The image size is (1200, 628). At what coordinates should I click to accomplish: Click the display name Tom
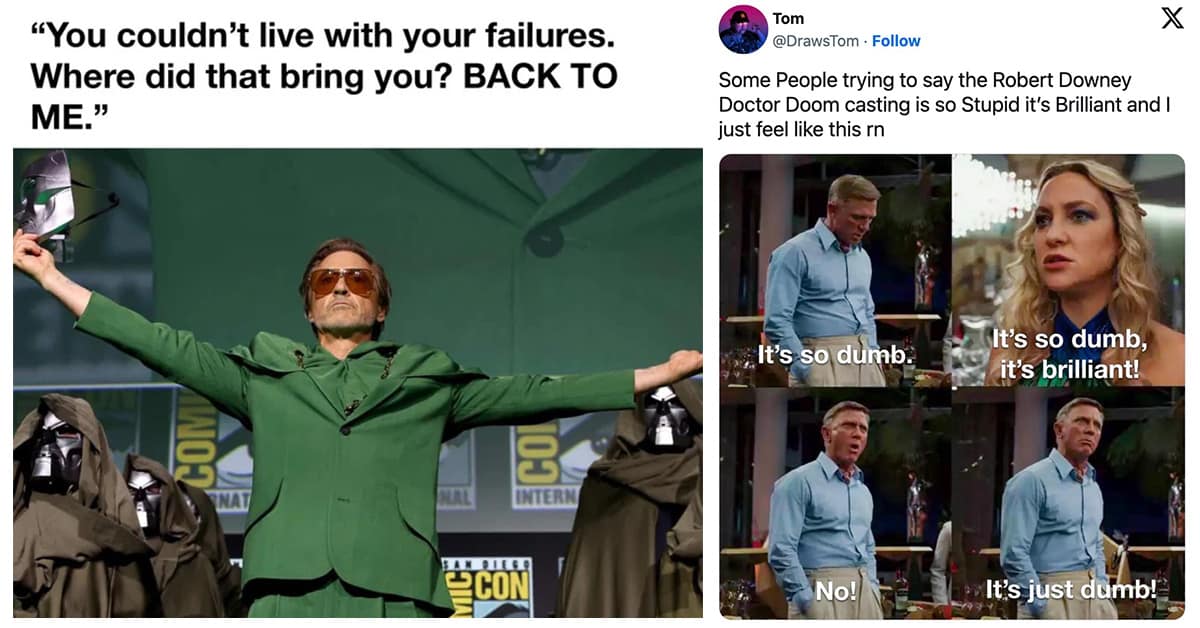[788, 19]
